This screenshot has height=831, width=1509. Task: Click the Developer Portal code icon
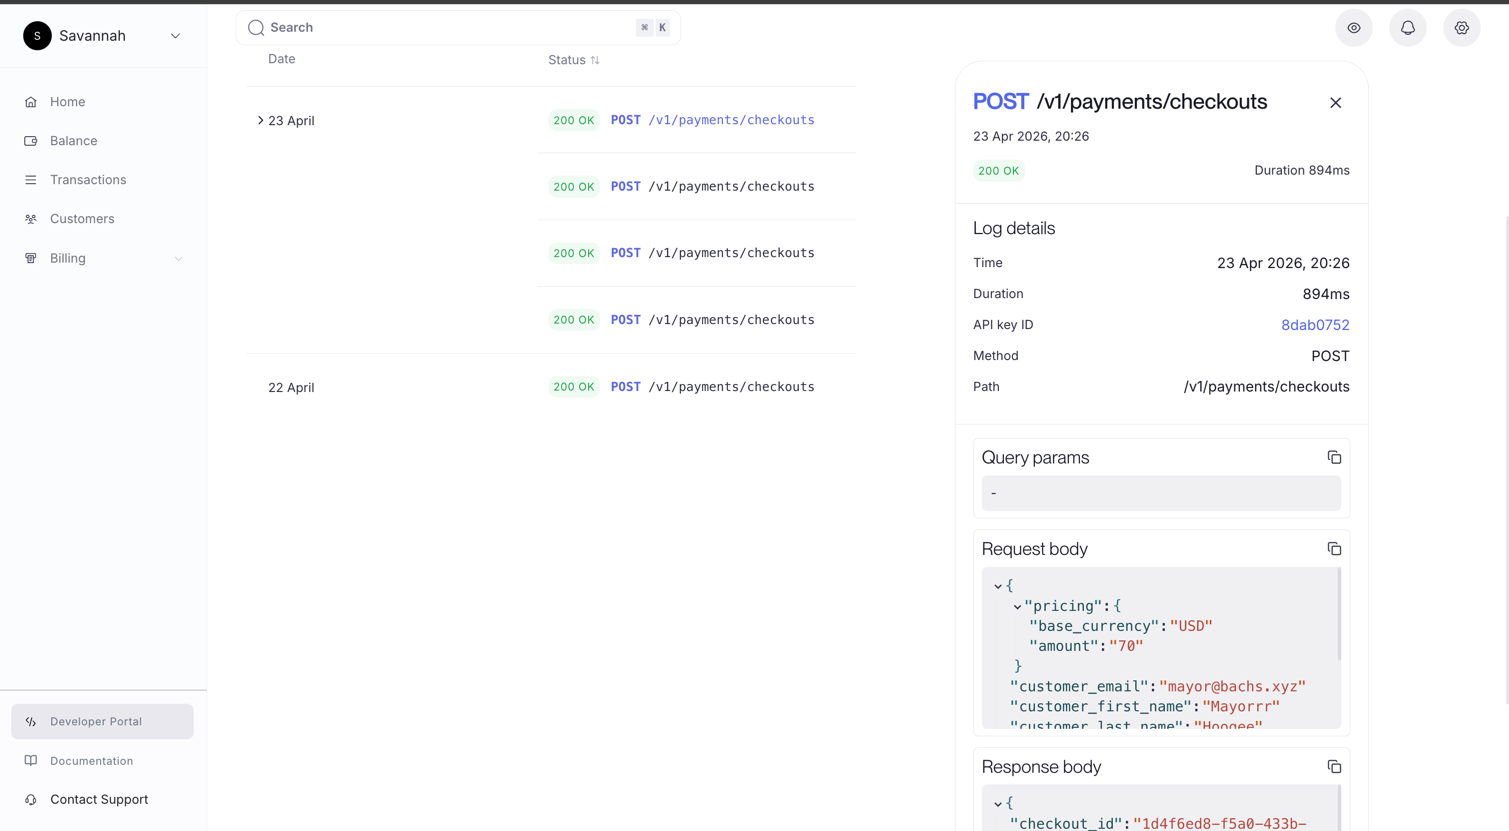pyautogui.click(x=31, y=722)
